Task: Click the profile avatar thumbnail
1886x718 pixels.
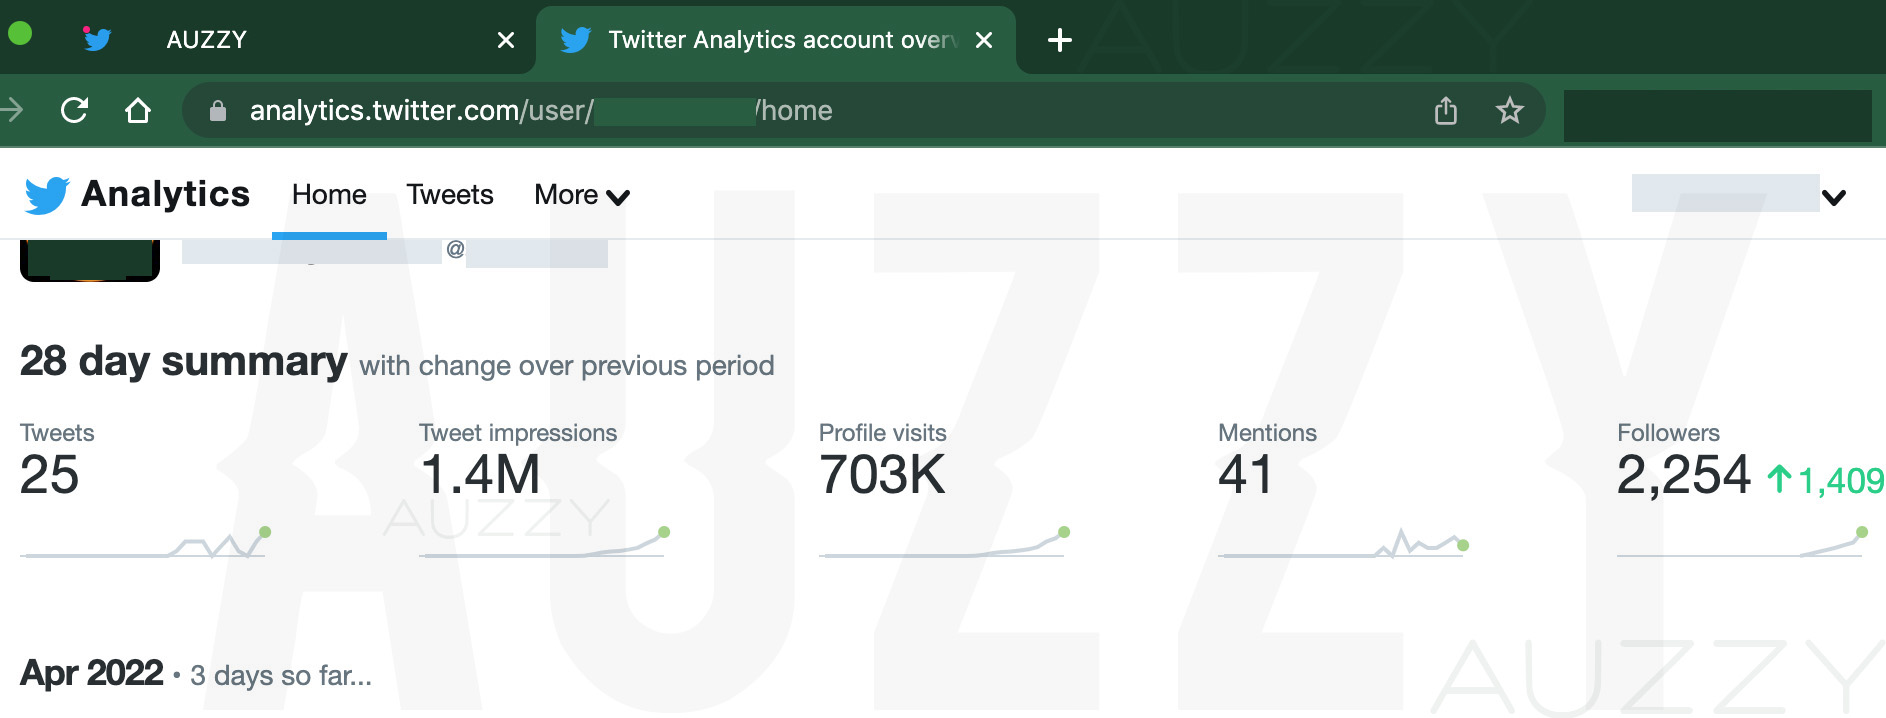Action: coord(90,261)
